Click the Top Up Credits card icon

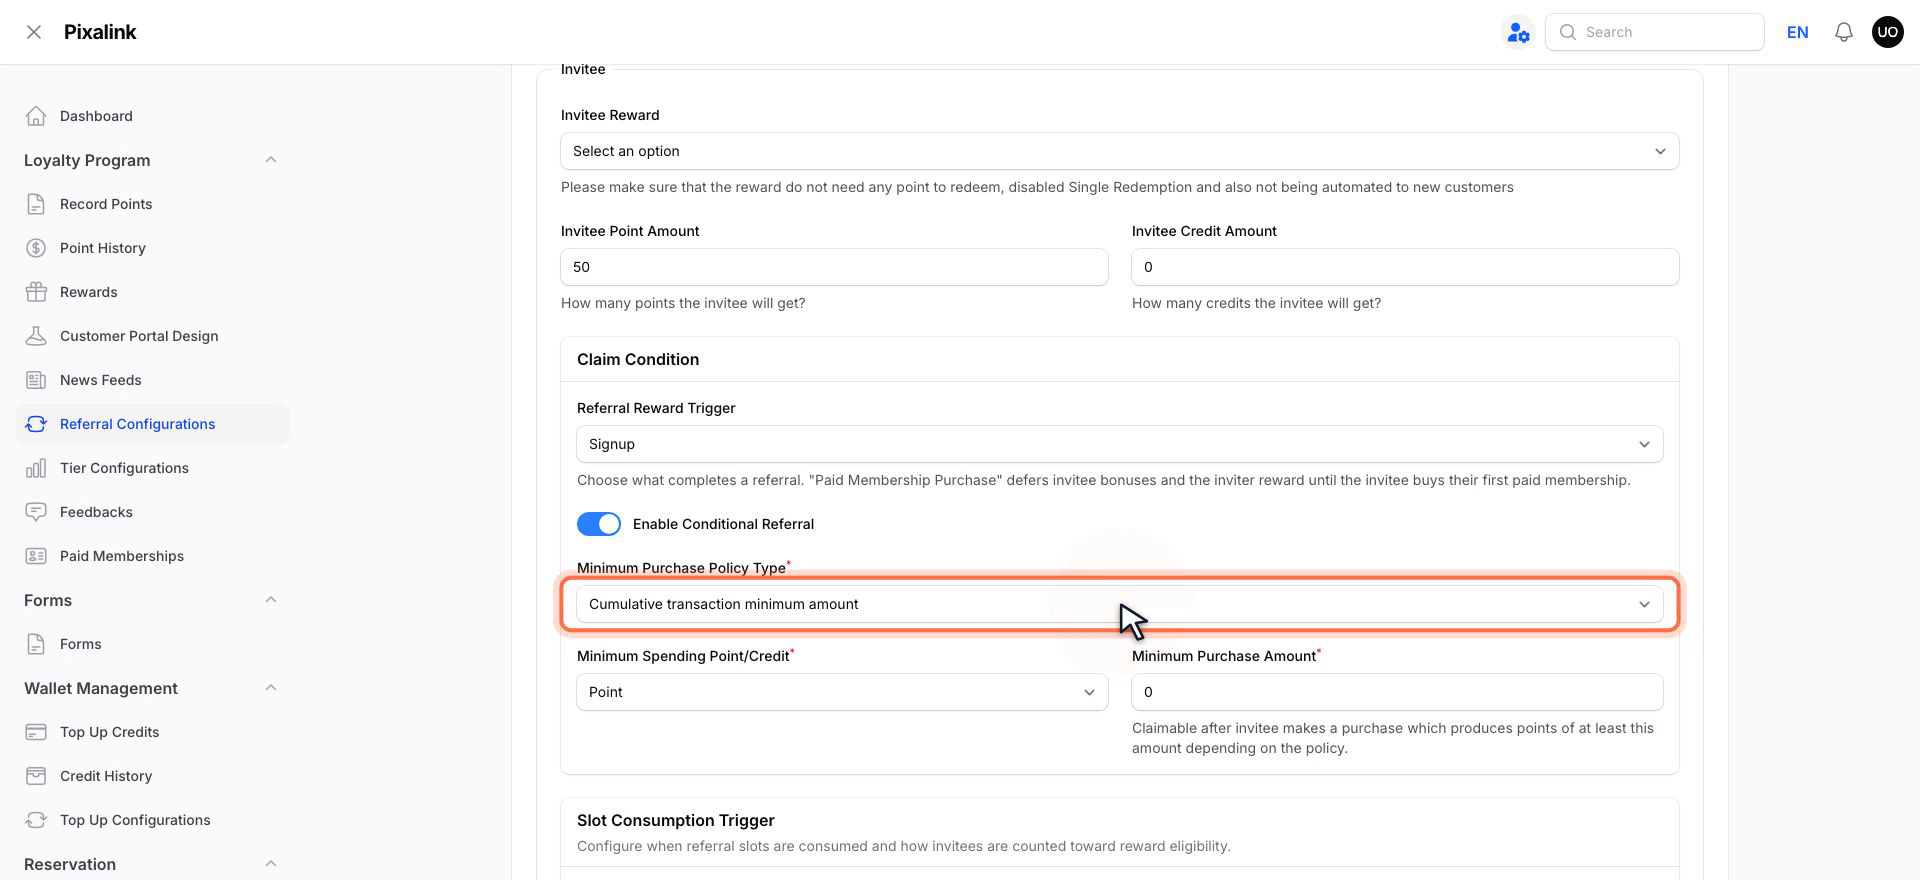click(36, 732)
